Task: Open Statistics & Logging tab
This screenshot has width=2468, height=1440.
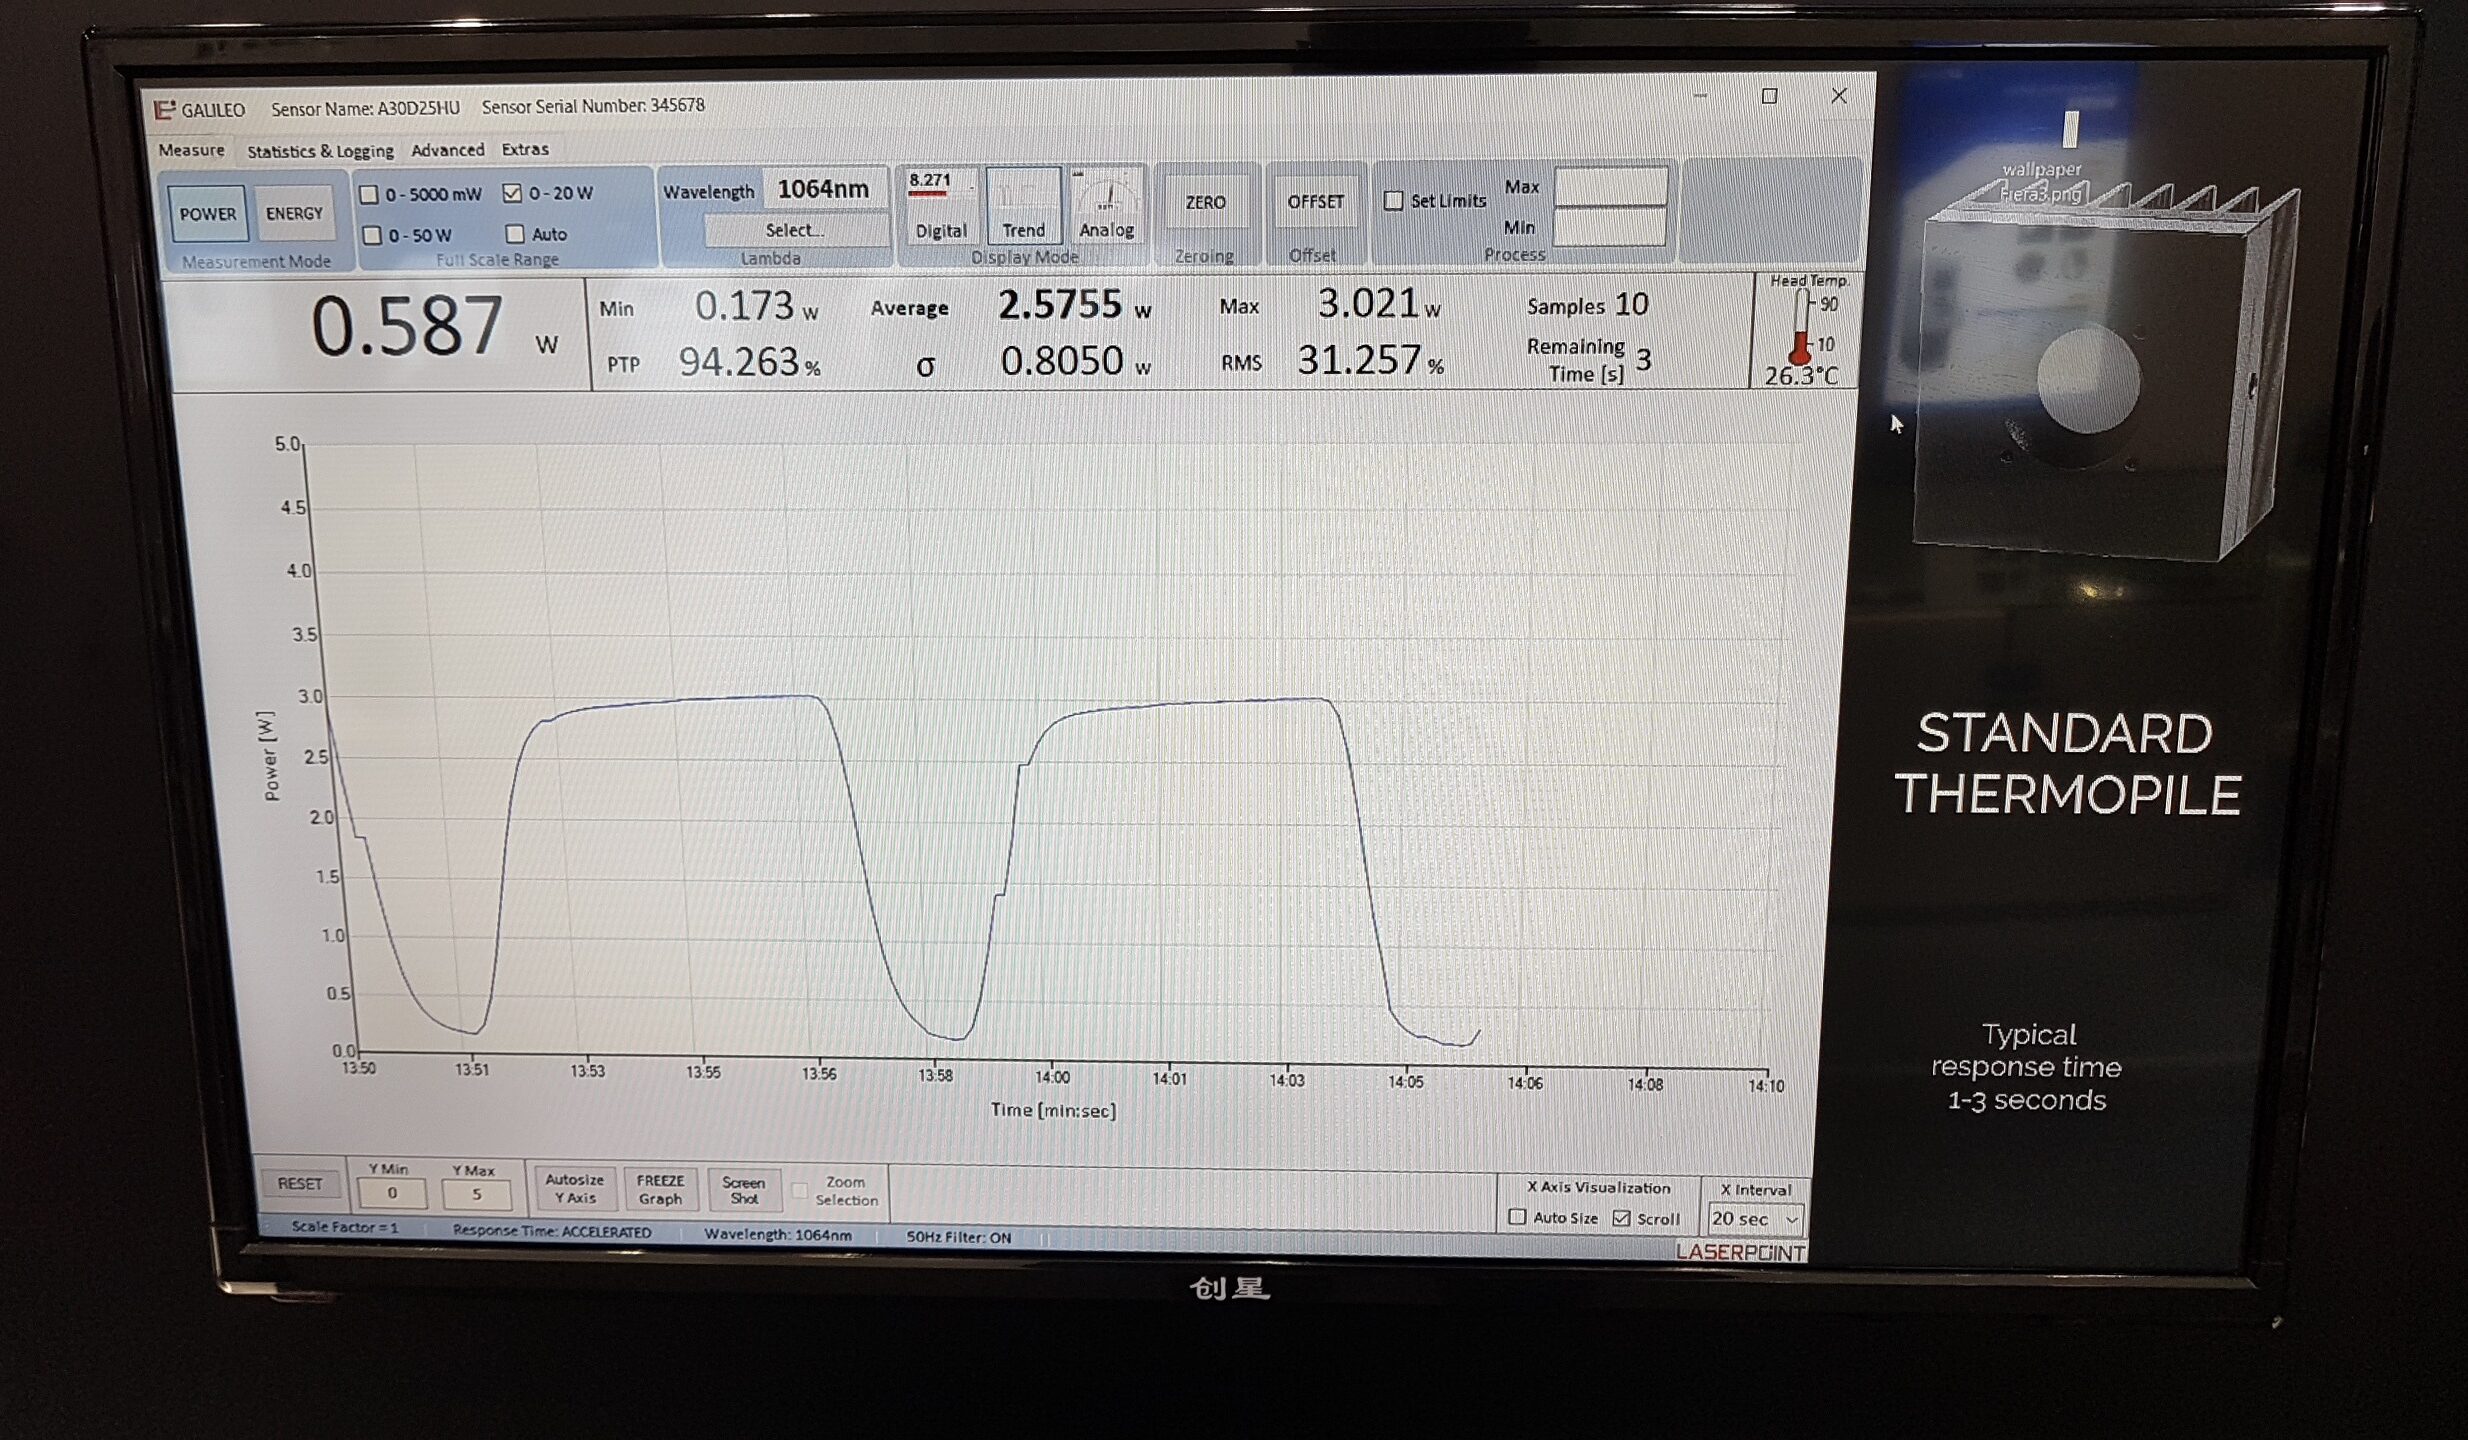Action: click(320, 151)
